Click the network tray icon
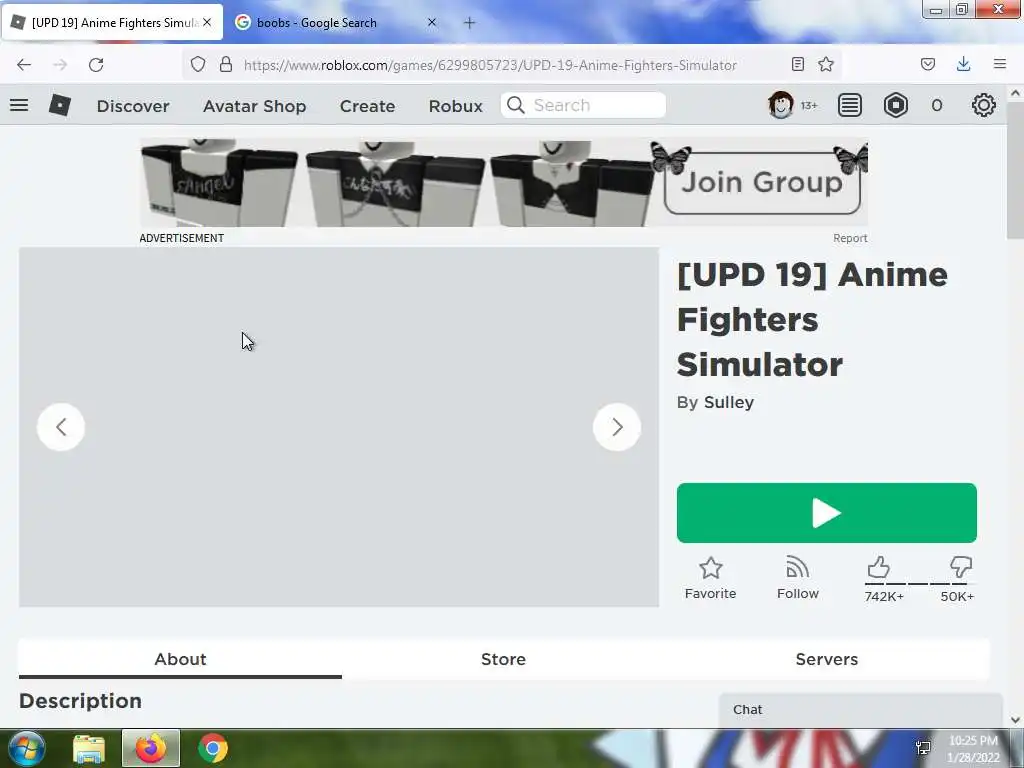 pos(923,748)
